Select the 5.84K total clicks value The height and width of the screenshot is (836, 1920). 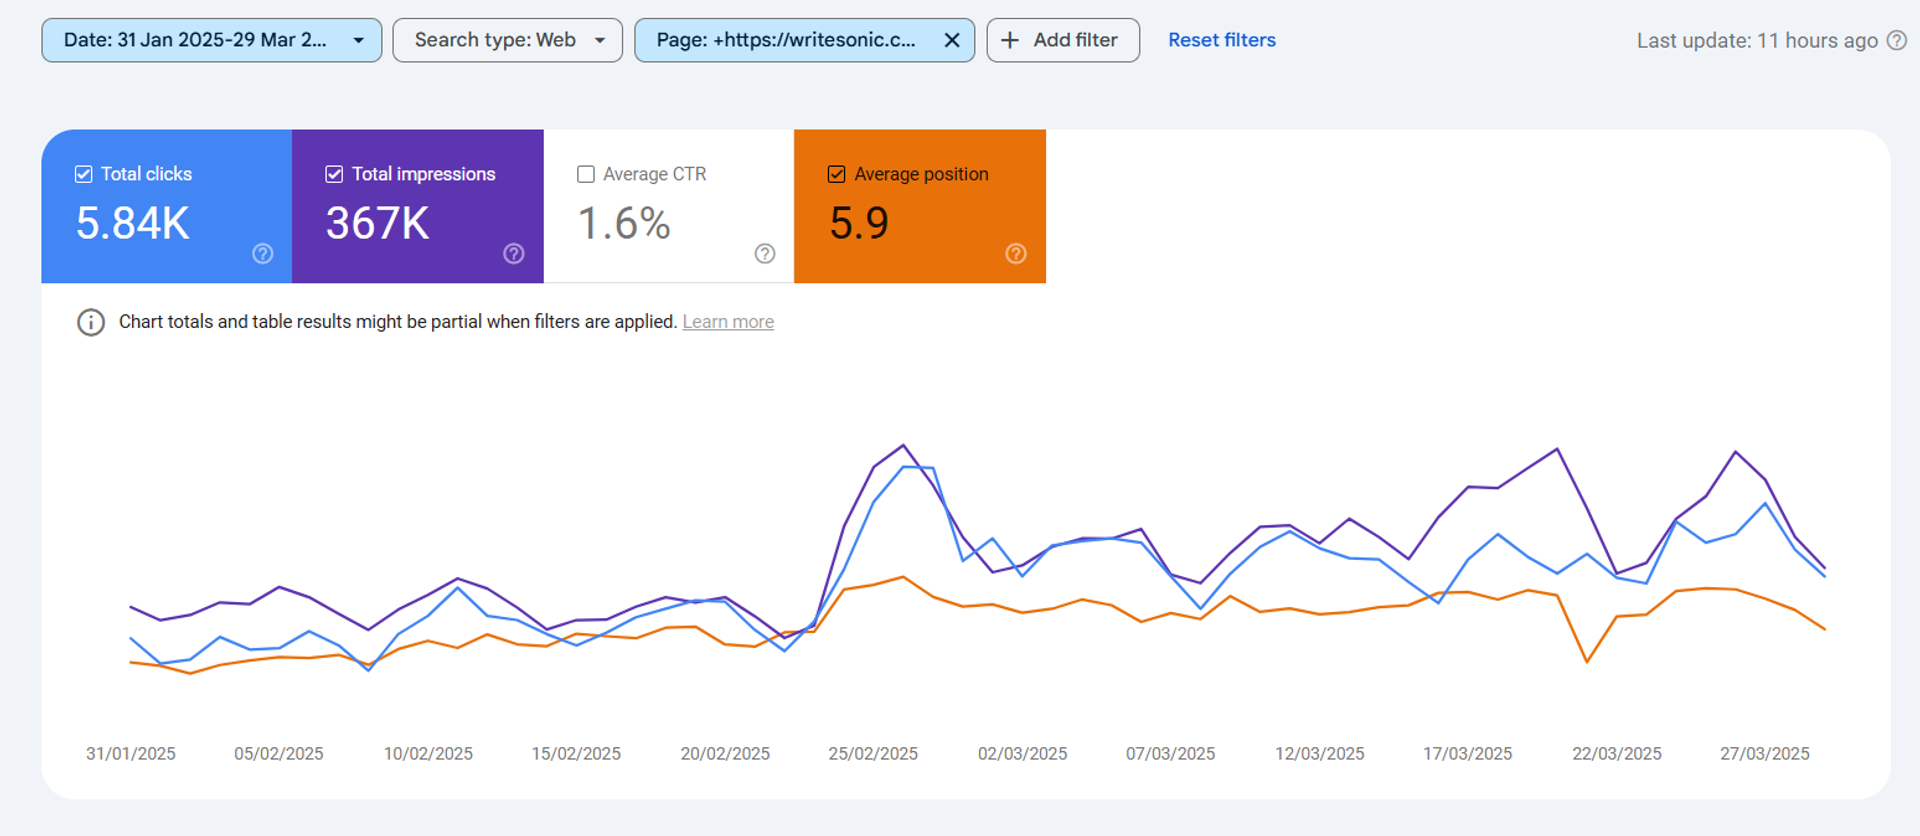(x=133, y=223)
